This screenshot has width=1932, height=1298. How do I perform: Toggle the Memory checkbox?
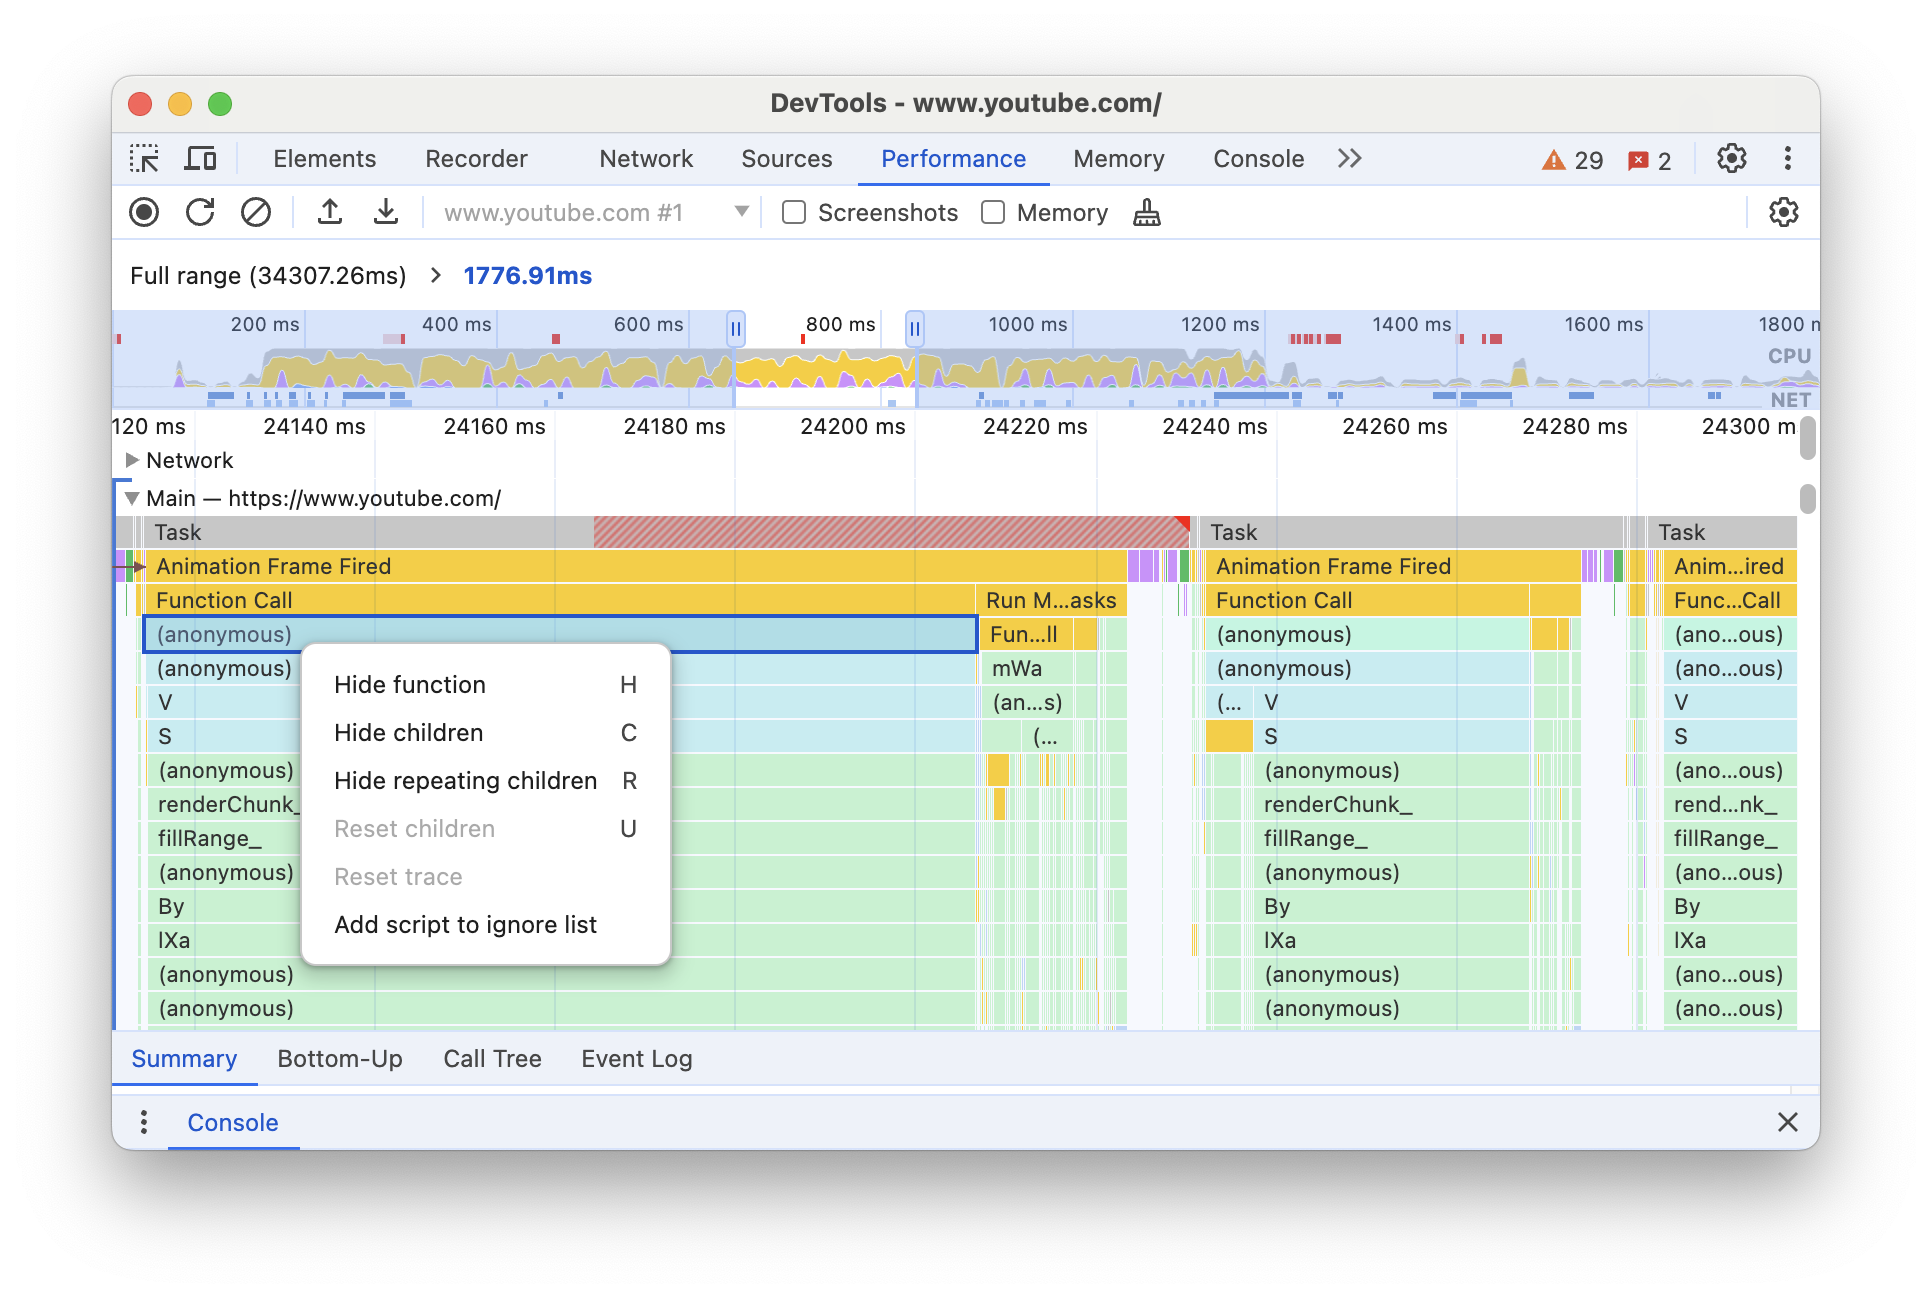click(995, 213)
